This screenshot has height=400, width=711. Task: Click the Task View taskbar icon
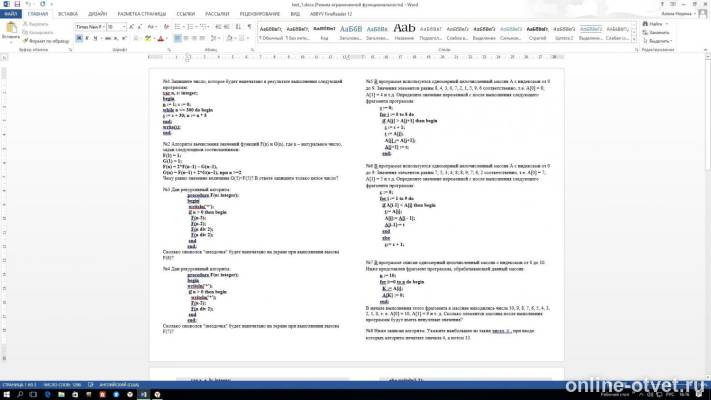tap(33, 395)
